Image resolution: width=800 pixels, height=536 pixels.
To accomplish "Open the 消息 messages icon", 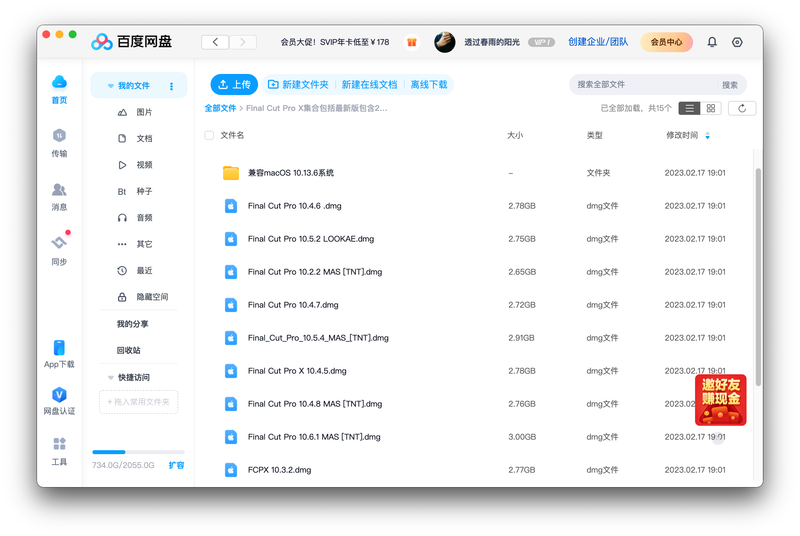I will coord(59,190).
